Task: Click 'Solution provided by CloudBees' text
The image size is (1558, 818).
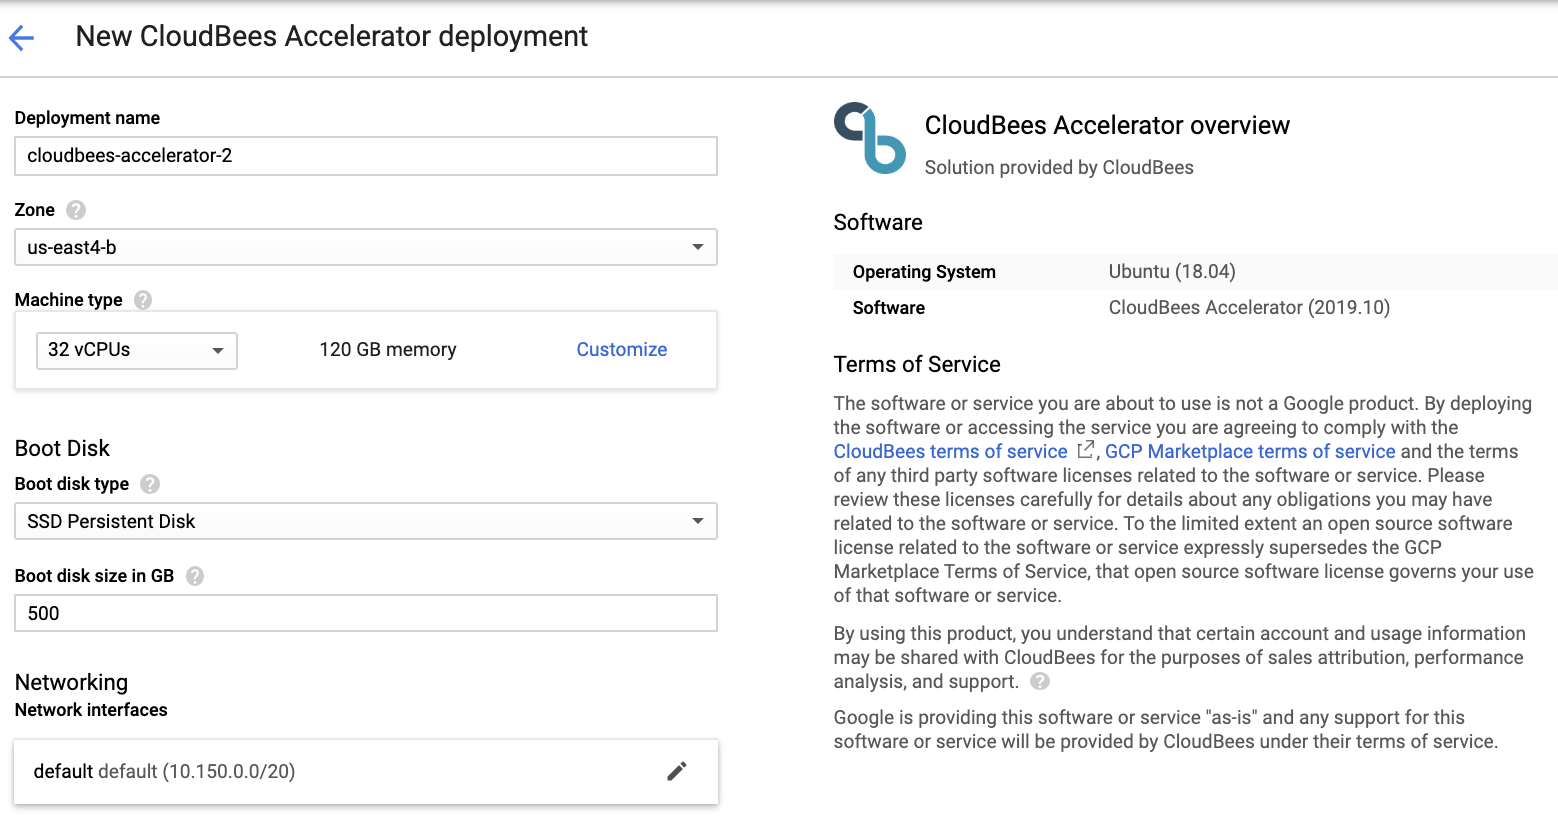Action: 1059,167
